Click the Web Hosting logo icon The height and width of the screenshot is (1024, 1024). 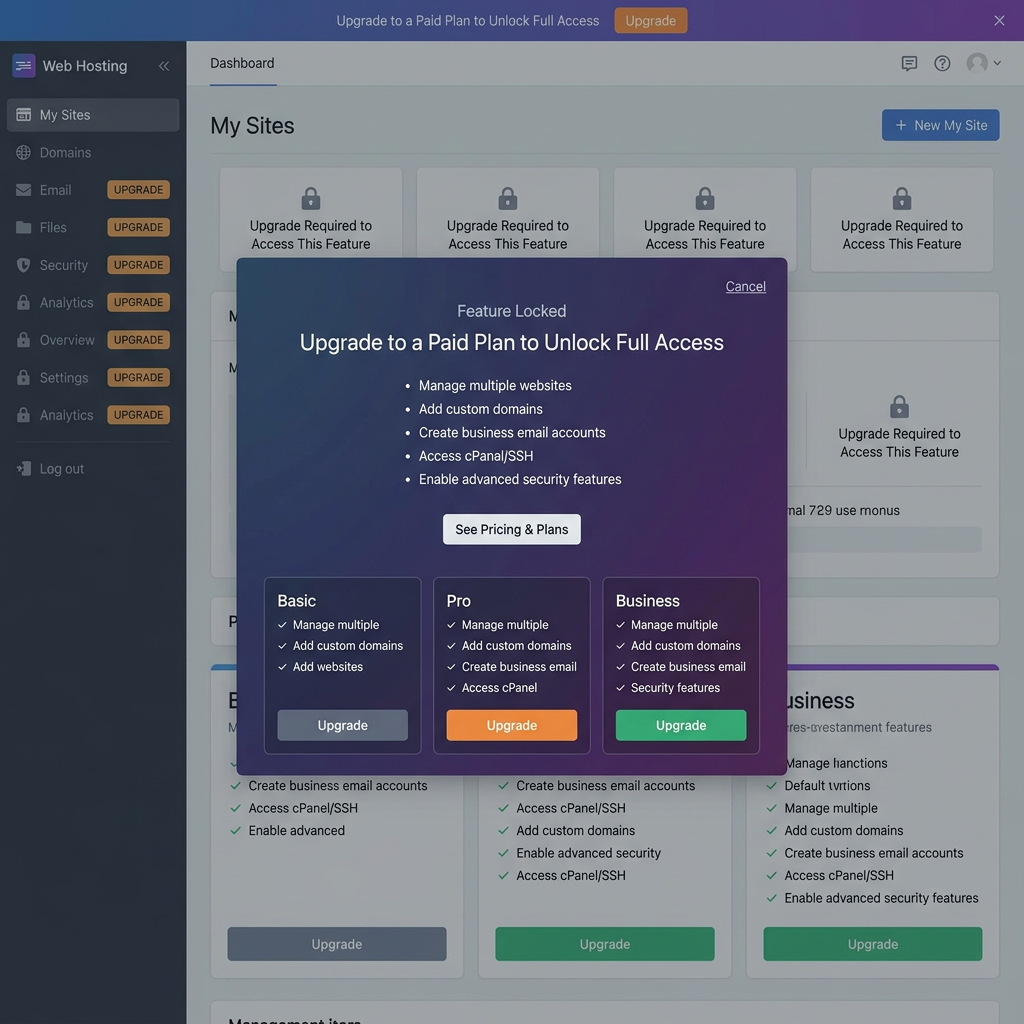pos(24,66)
